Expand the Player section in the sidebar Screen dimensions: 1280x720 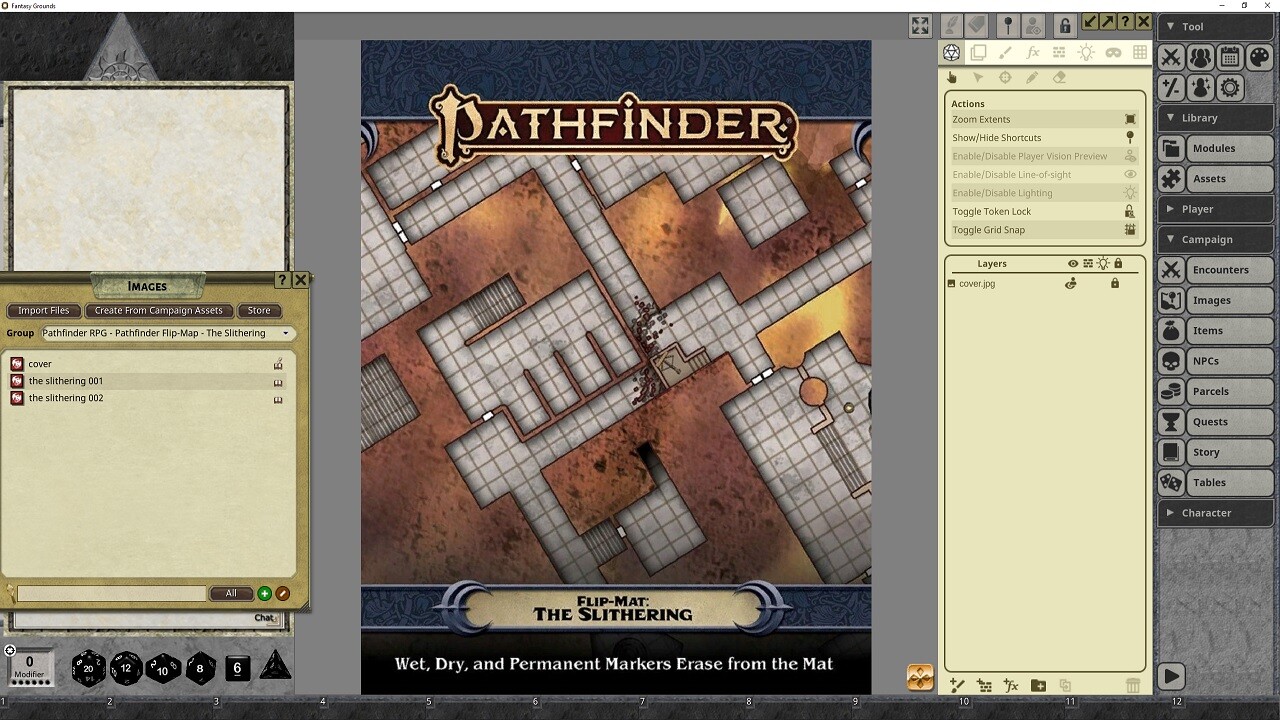[1215, 208]
